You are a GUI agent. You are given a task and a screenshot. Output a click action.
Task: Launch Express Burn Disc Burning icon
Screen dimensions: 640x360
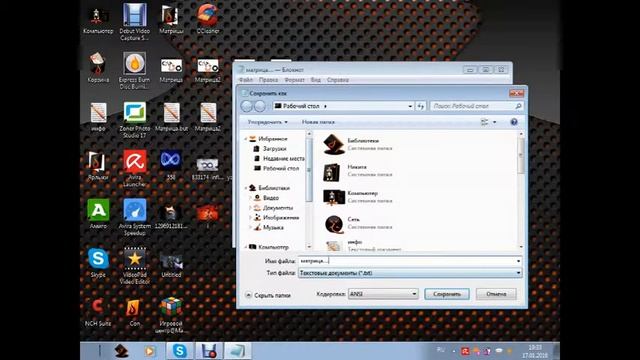pos(134,70)
